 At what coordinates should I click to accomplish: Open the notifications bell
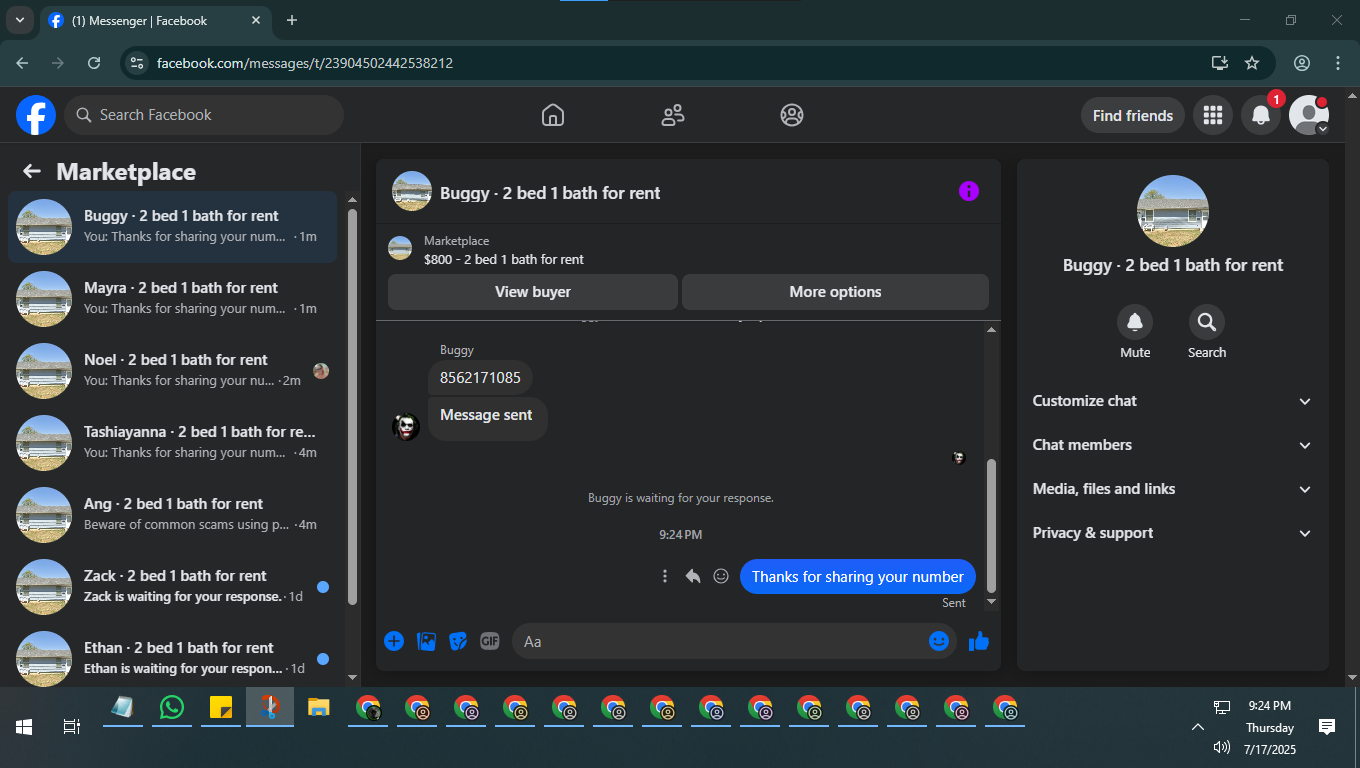click(1261, 115)
